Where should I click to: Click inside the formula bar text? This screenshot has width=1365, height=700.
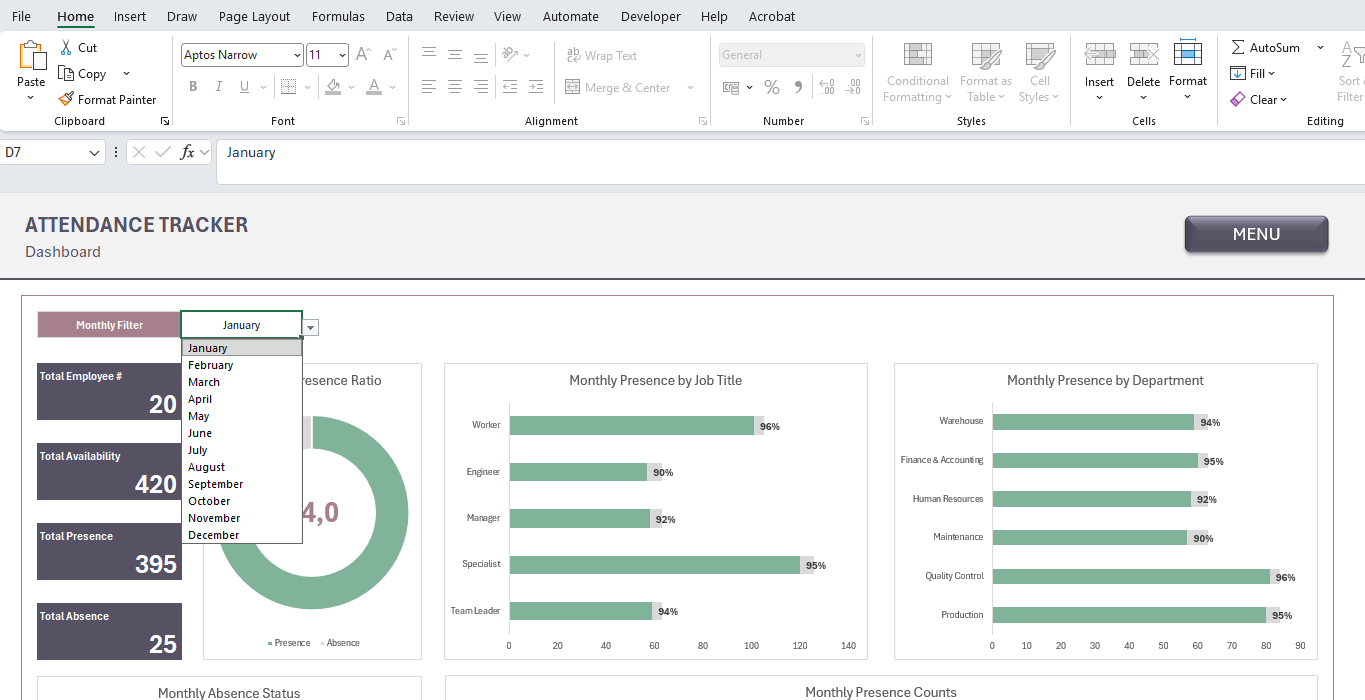point(700,153)
